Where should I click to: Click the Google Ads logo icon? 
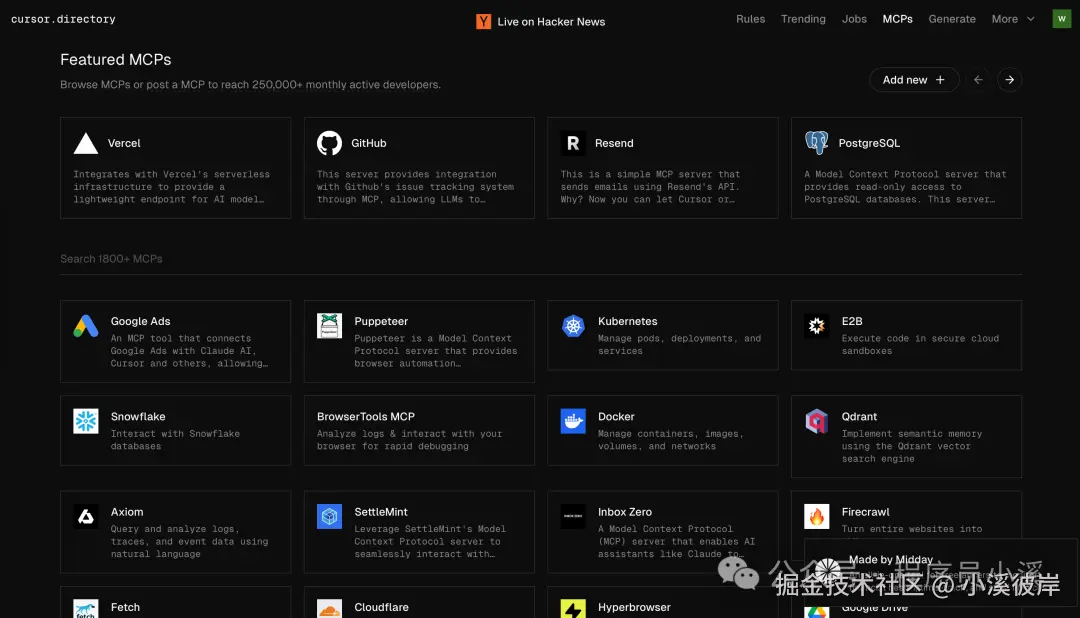(x=85, y=326)
